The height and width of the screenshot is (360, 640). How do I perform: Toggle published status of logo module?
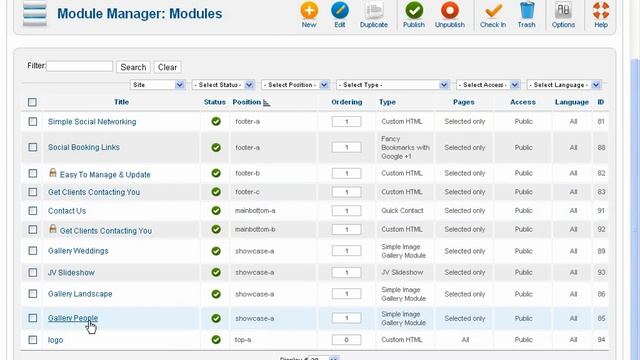coord(216,340)
